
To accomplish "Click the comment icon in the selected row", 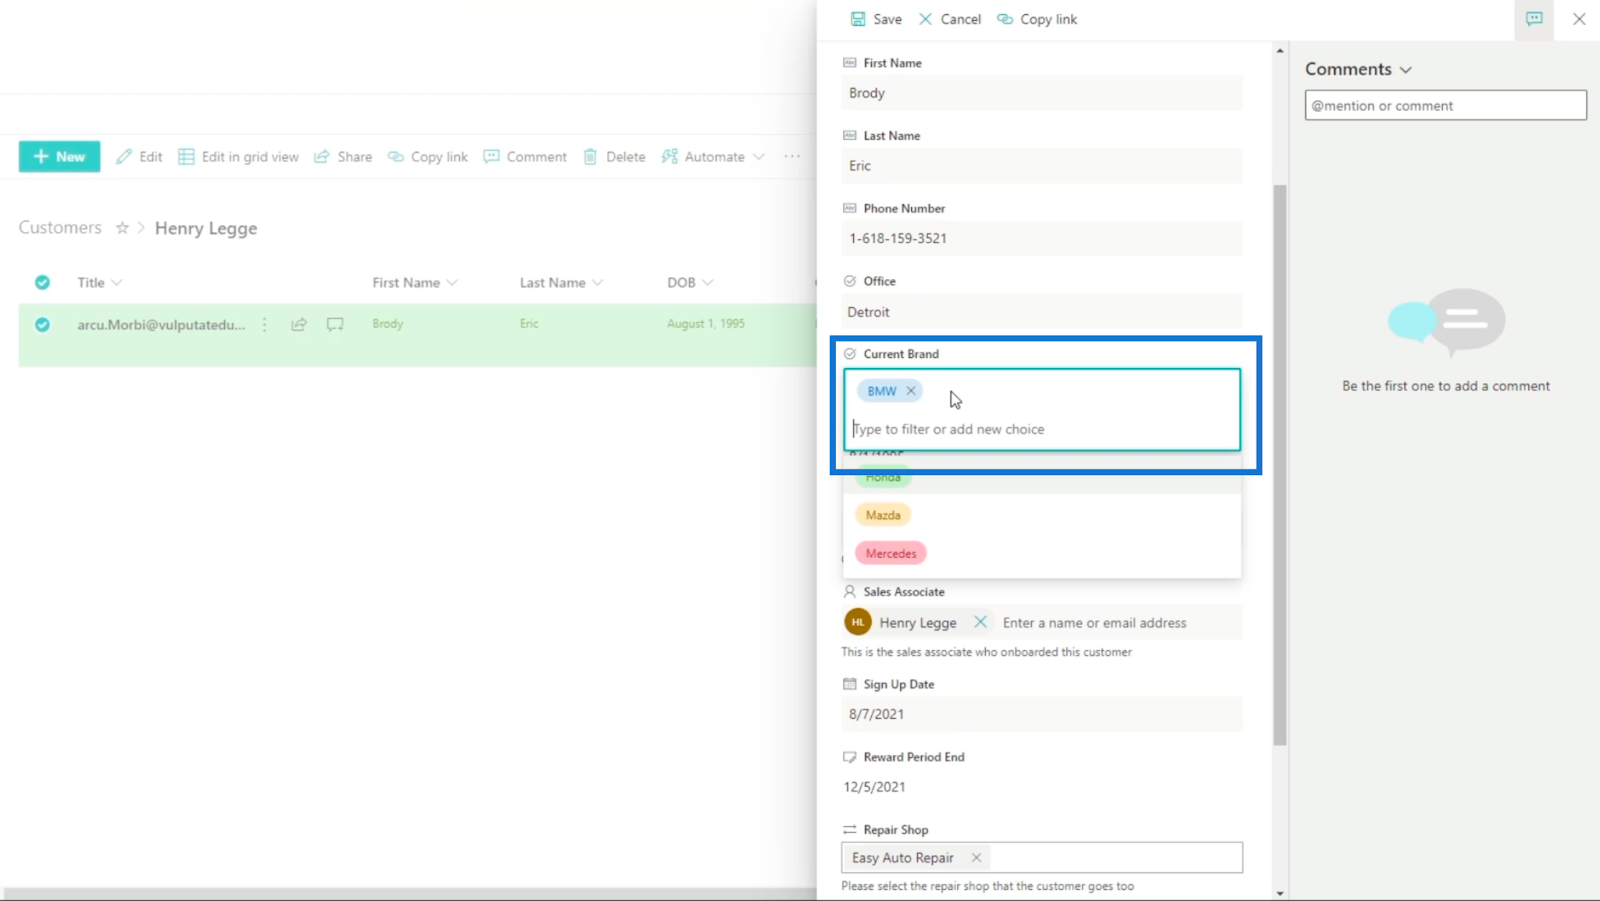I will tap(335, 325).
